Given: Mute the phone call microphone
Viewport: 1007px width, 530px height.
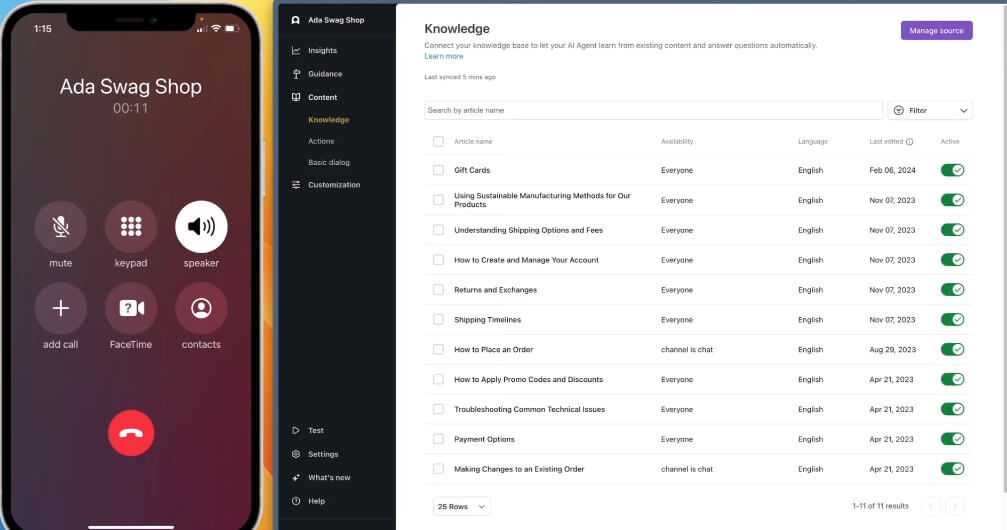Looking at the screenshot, I should [x=61, y=227].
